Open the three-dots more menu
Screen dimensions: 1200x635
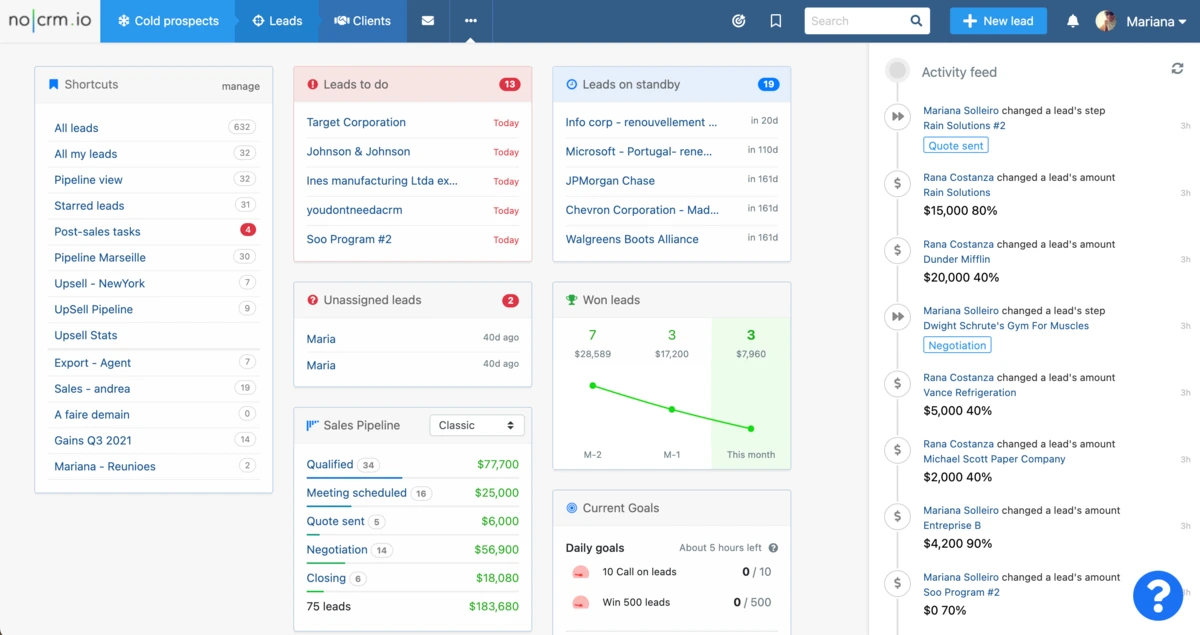(470, 21)
